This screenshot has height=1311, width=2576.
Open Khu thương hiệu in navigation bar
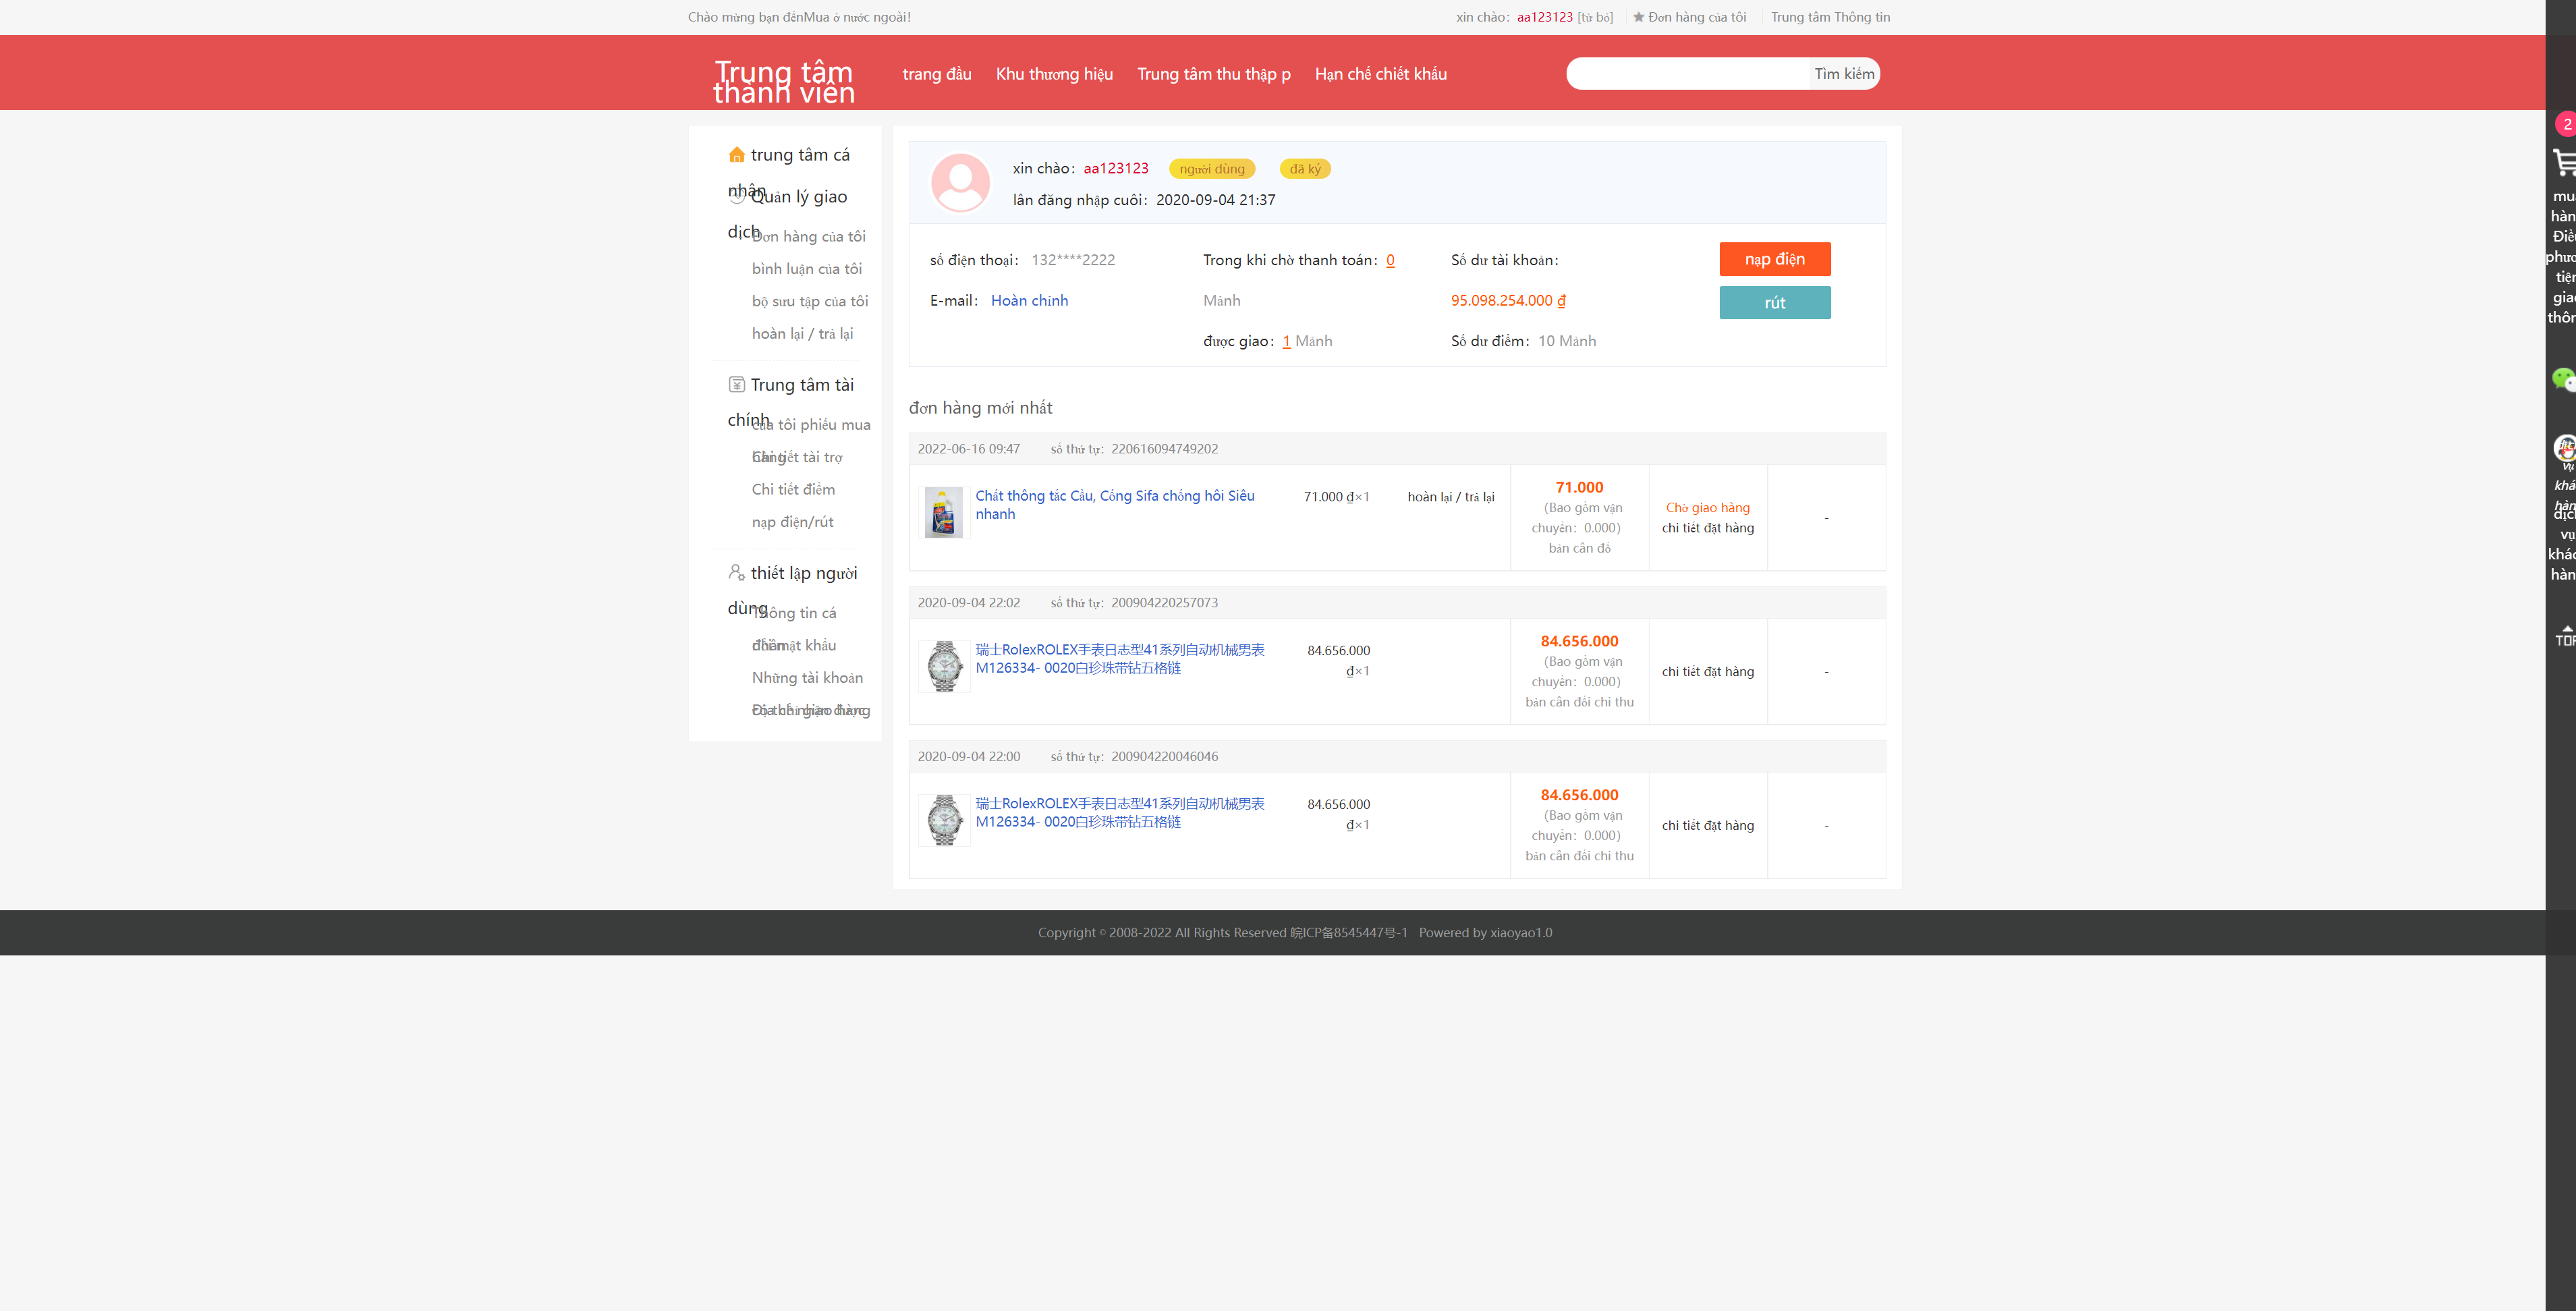[1054, 74]
